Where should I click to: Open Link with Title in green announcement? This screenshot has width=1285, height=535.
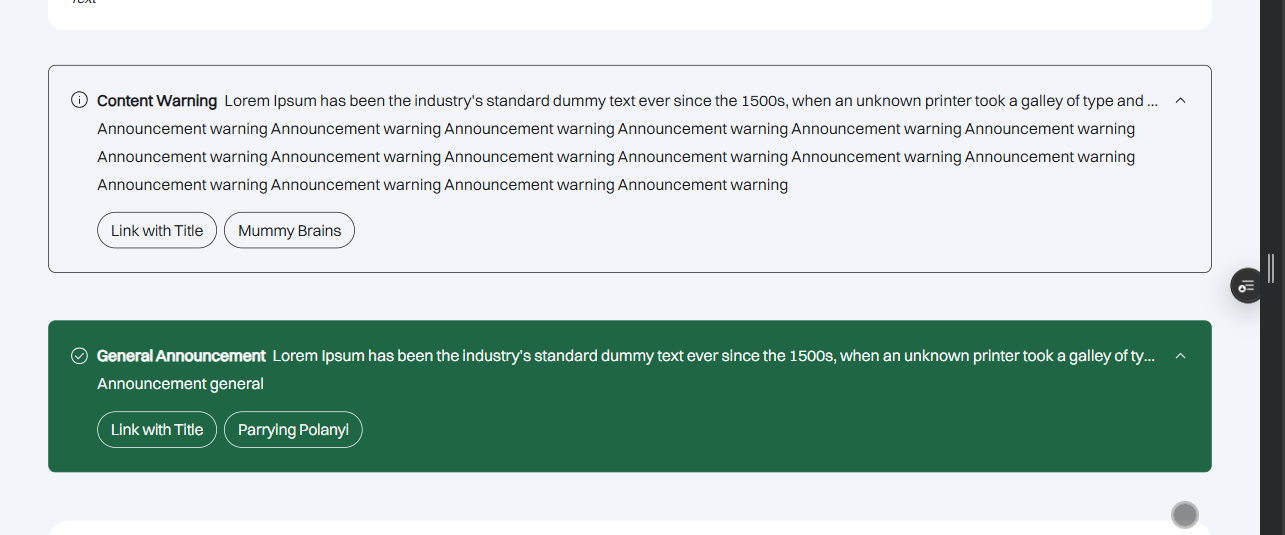coord(157,430)
